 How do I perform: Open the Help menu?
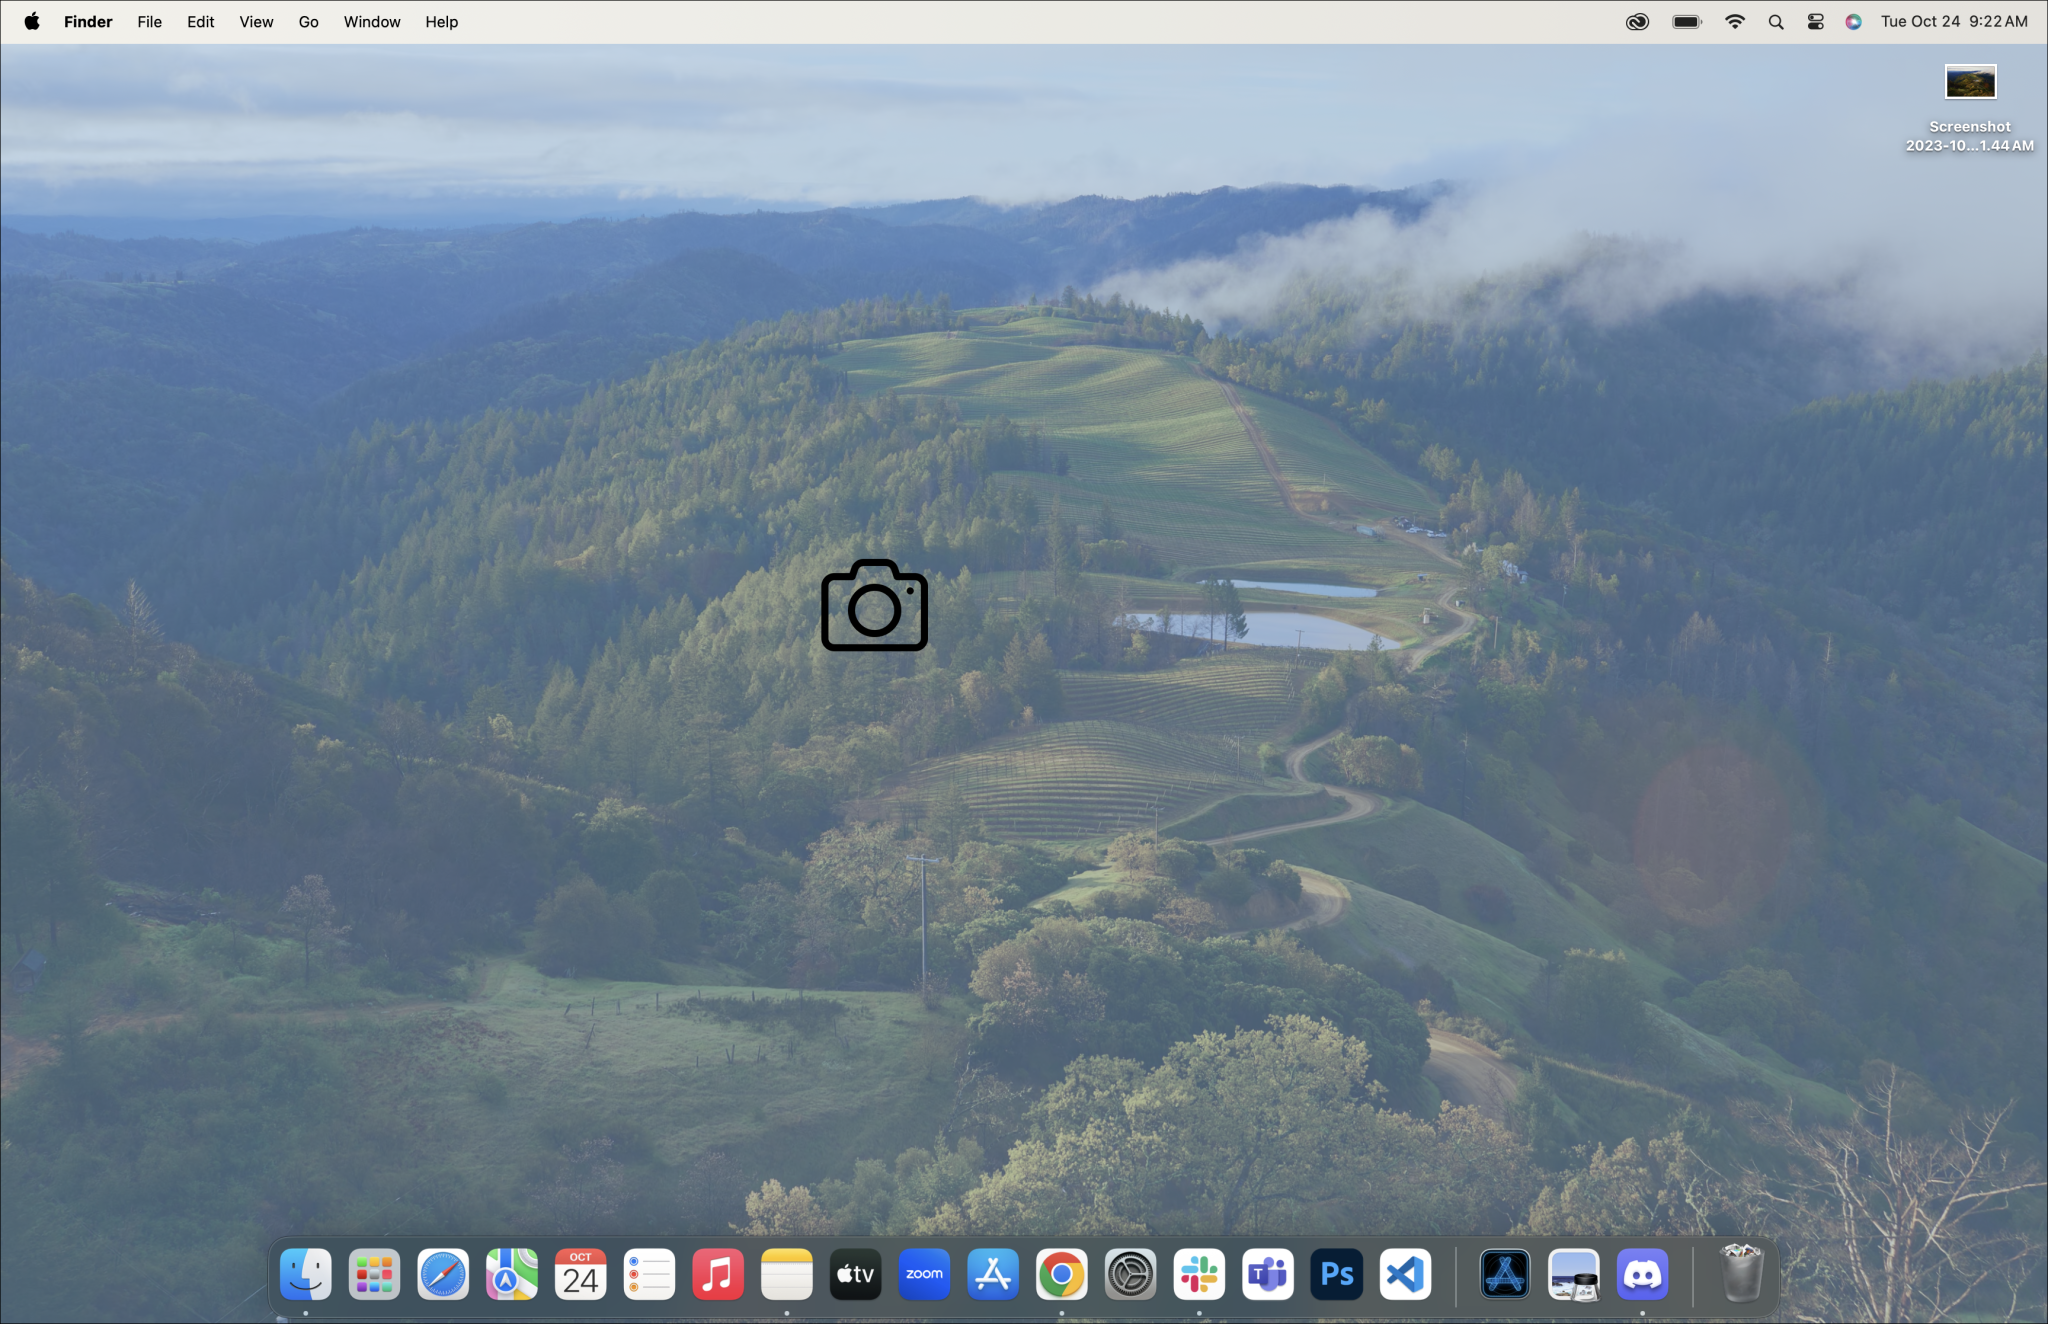441,21
